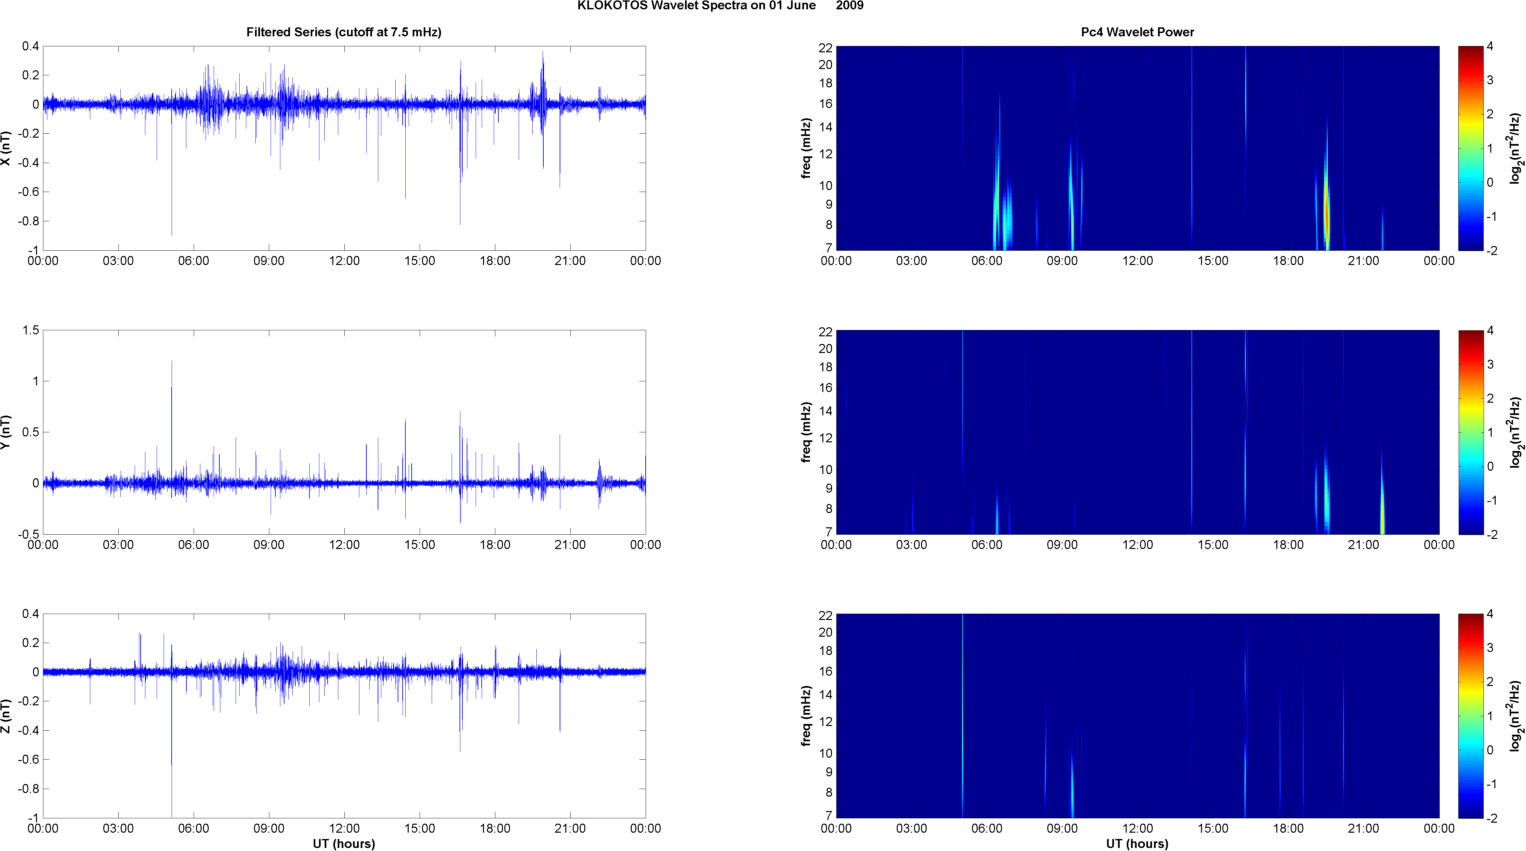Select "12:00" on the top wavelet panel time axis

(x=1137, y=261)
